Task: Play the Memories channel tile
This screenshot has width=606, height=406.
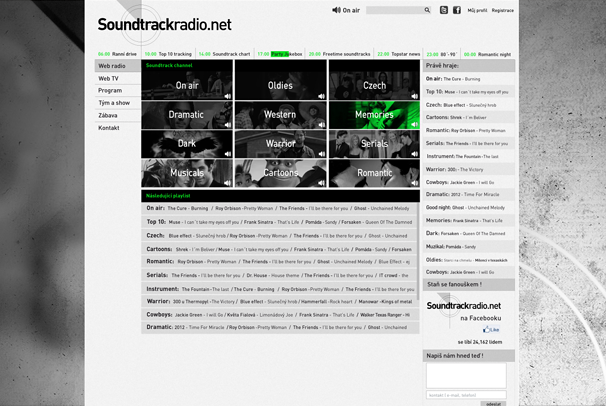Action: point(374,115)
